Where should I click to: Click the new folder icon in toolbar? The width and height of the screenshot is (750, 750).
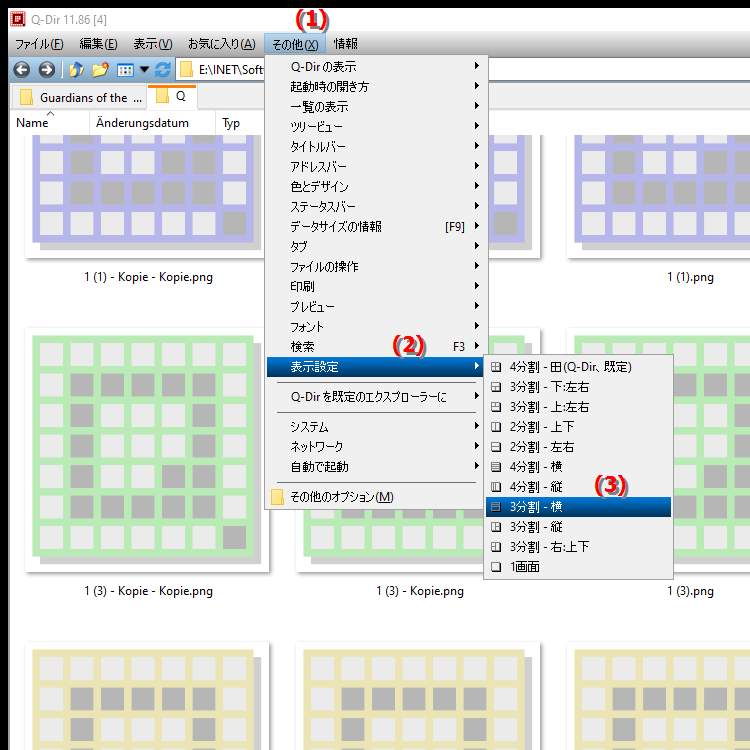tap(100, 70)
